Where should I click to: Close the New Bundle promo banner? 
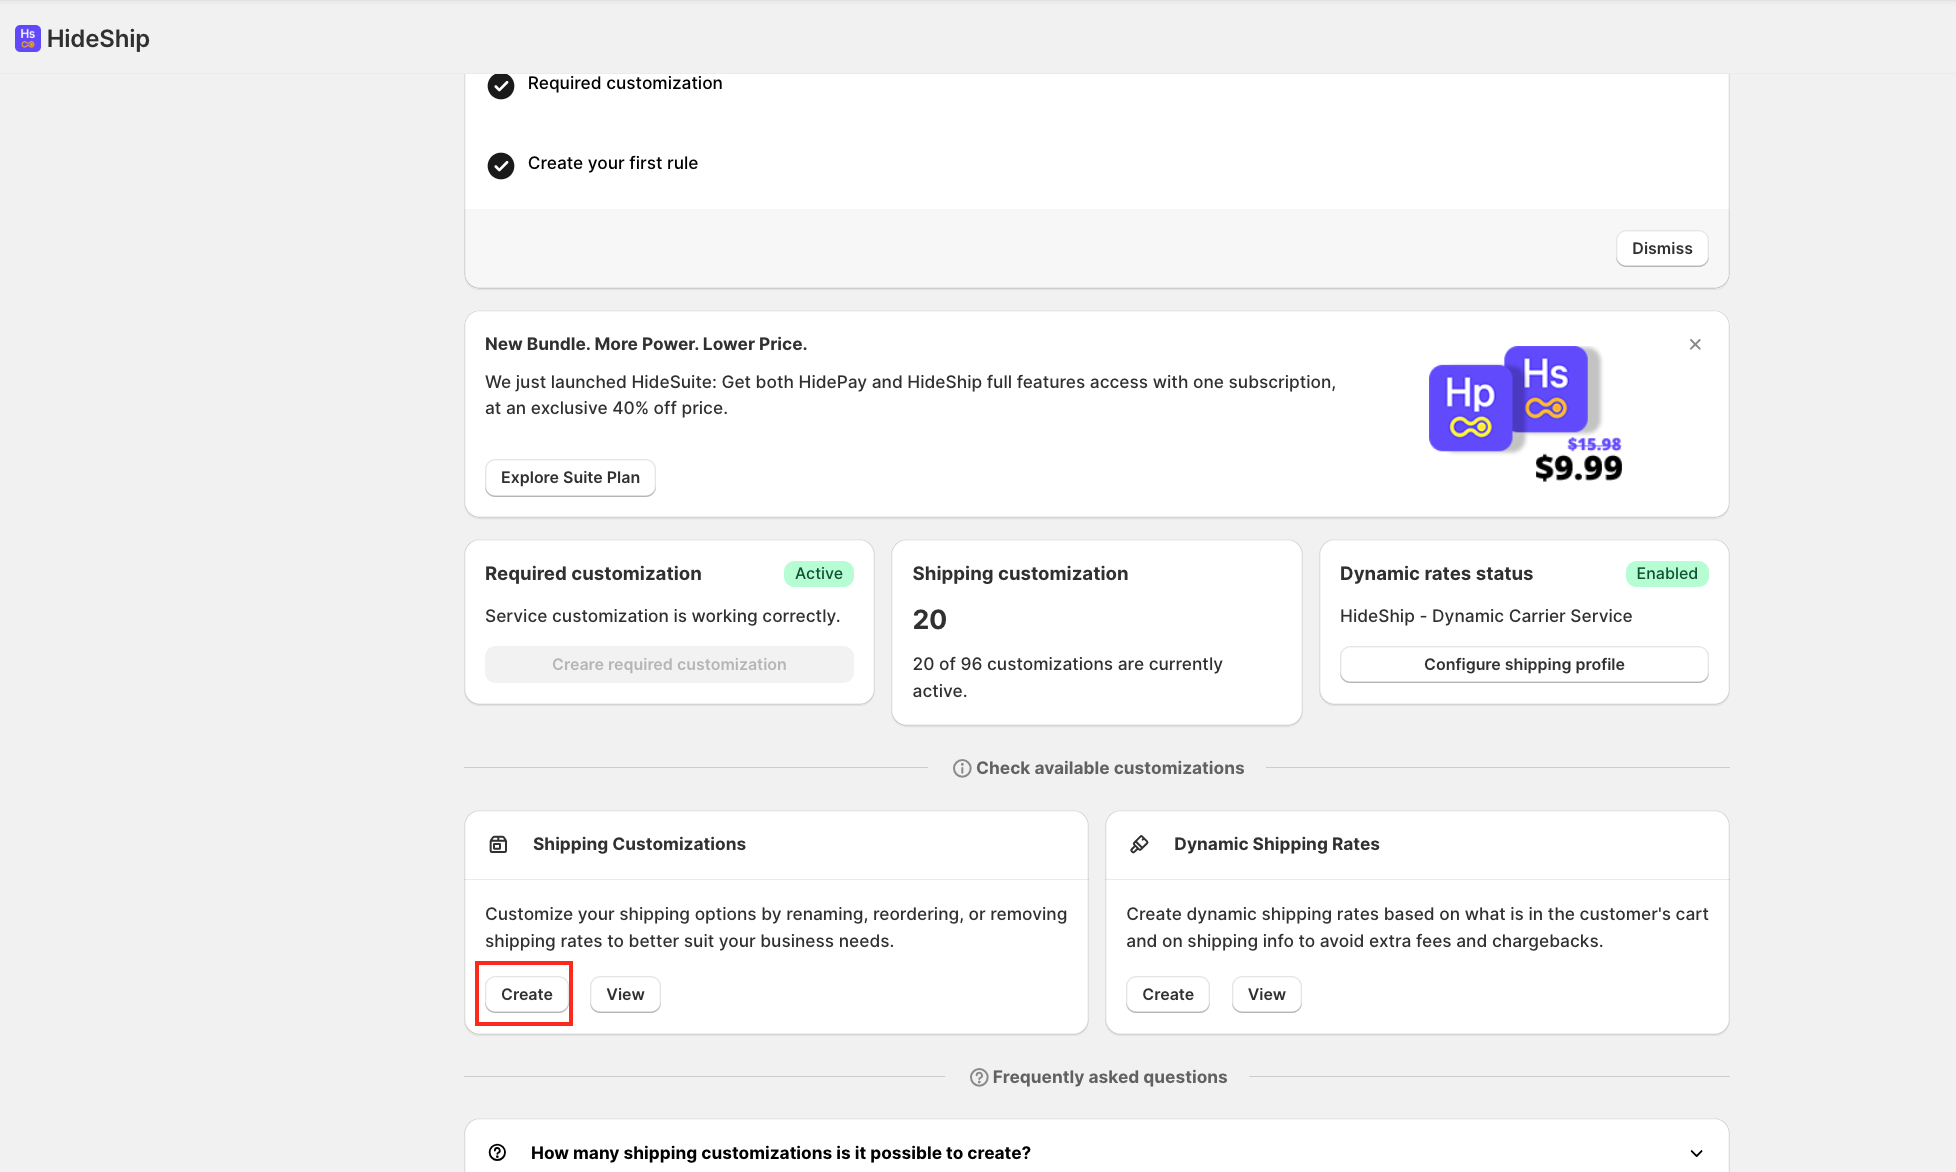tap(1695, 344)
